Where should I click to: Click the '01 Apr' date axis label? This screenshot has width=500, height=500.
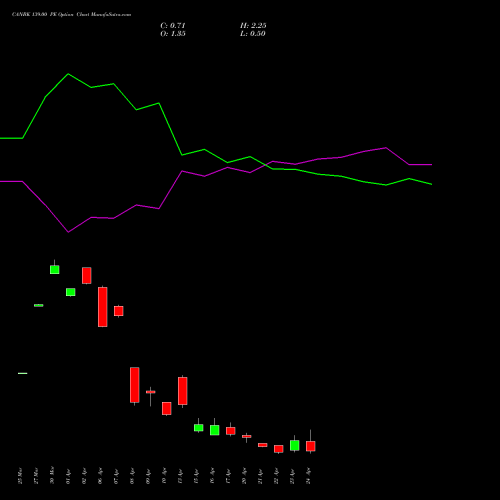pos(68,476)
